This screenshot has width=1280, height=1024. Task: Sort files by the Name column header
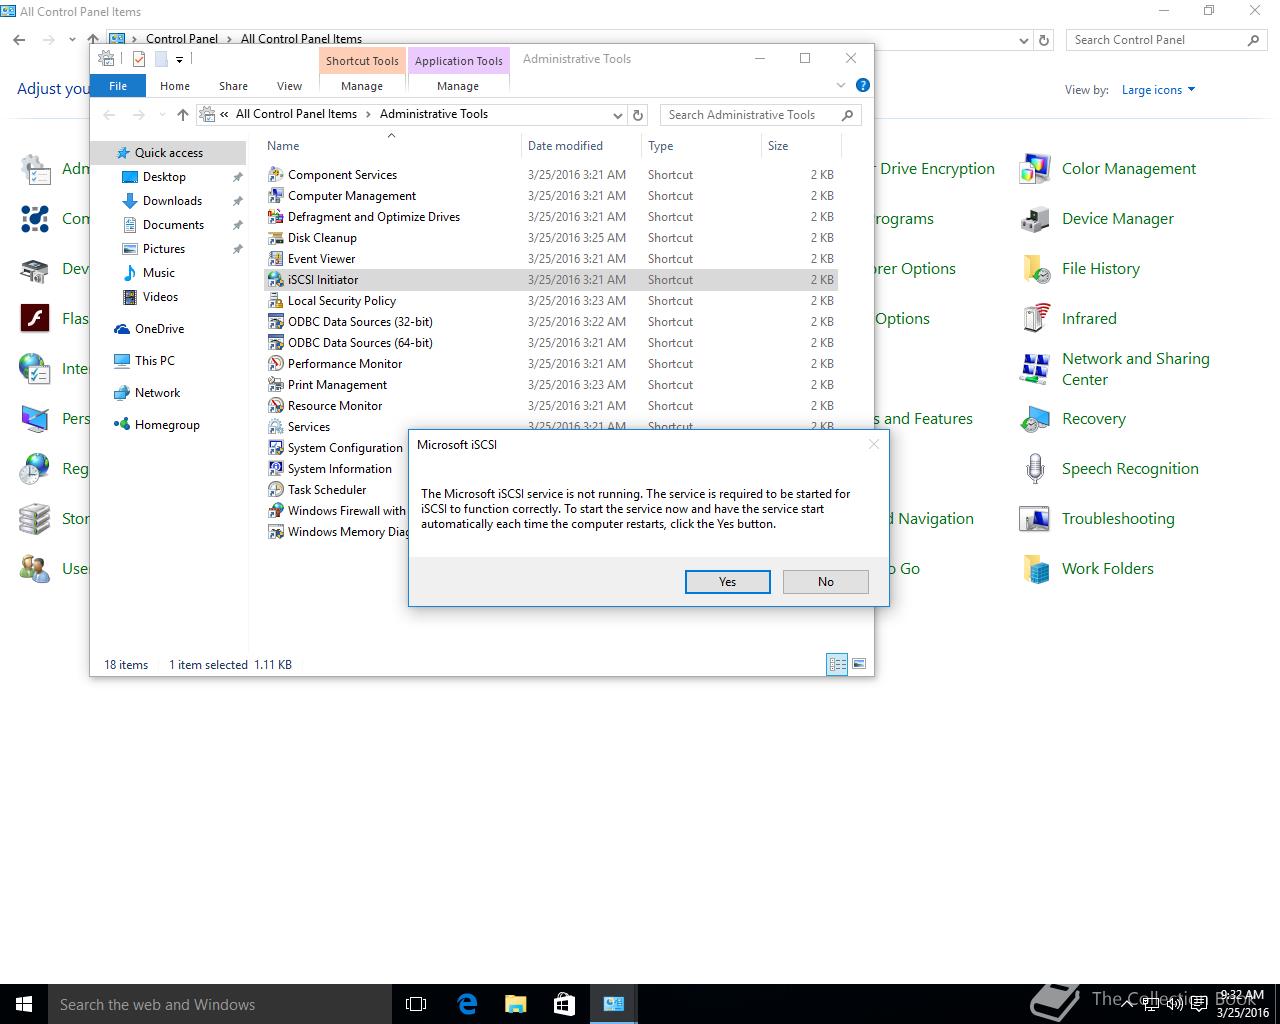(x=392, y=146)
